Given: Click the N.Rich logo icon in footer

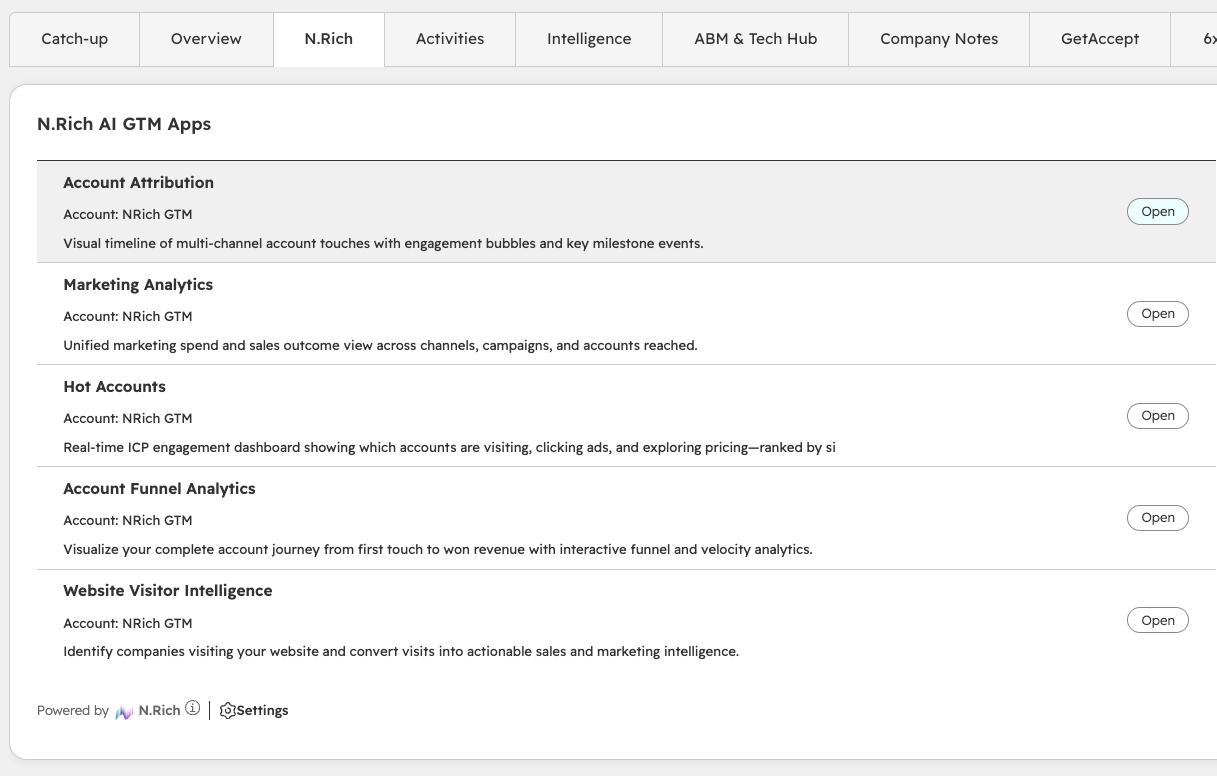Looking at the screenshot, I should [x=124, y=711].
